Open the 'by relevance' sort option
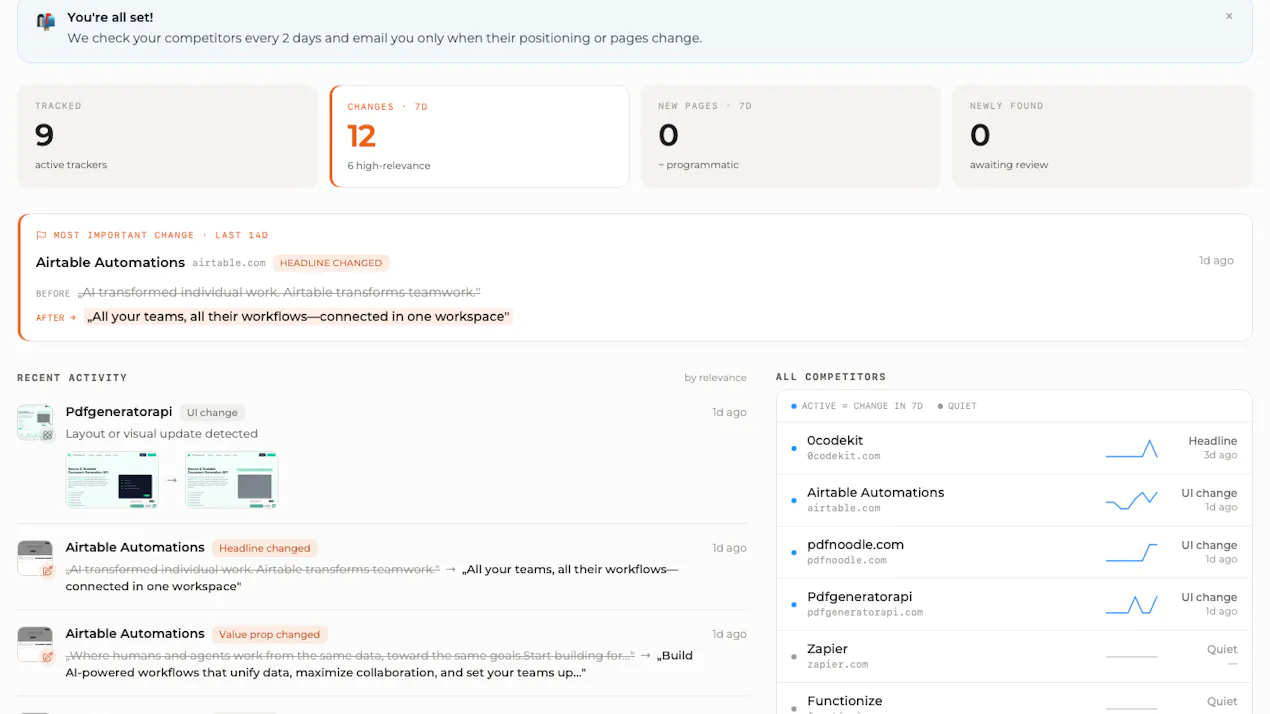The width and height of the screenshot is (1270, 714). [x=715, y=378]
